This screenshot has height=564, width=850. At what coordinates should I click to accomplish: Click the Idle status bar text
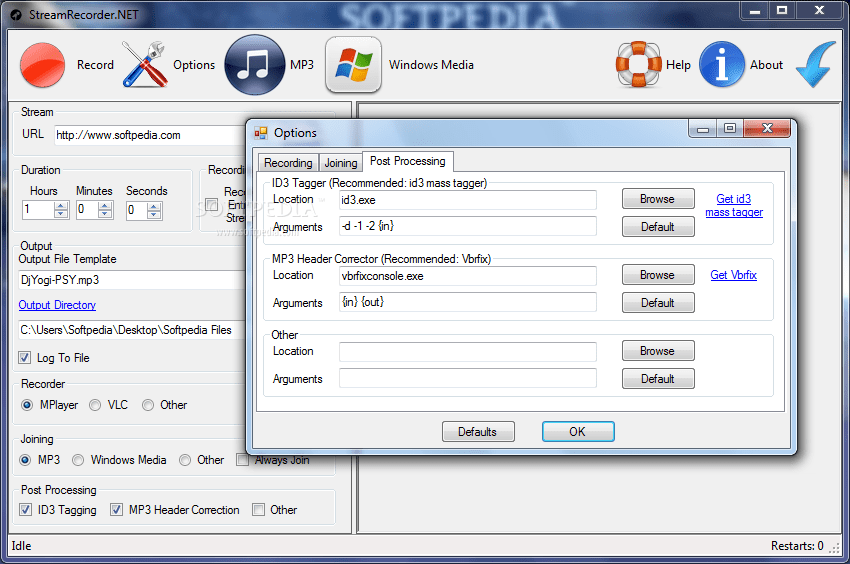(22, 546)
